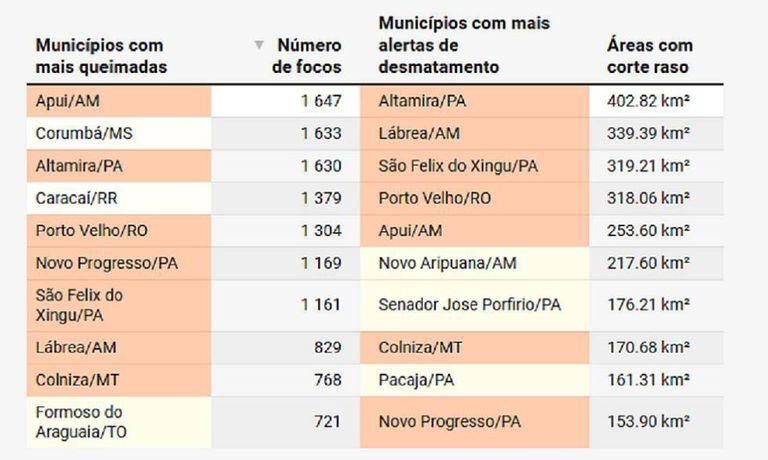The height and width of the screenshot is (460, 768).
Task: Click the Lábrea/AM cell in desmatamento column
Action: tap(419, 133)
